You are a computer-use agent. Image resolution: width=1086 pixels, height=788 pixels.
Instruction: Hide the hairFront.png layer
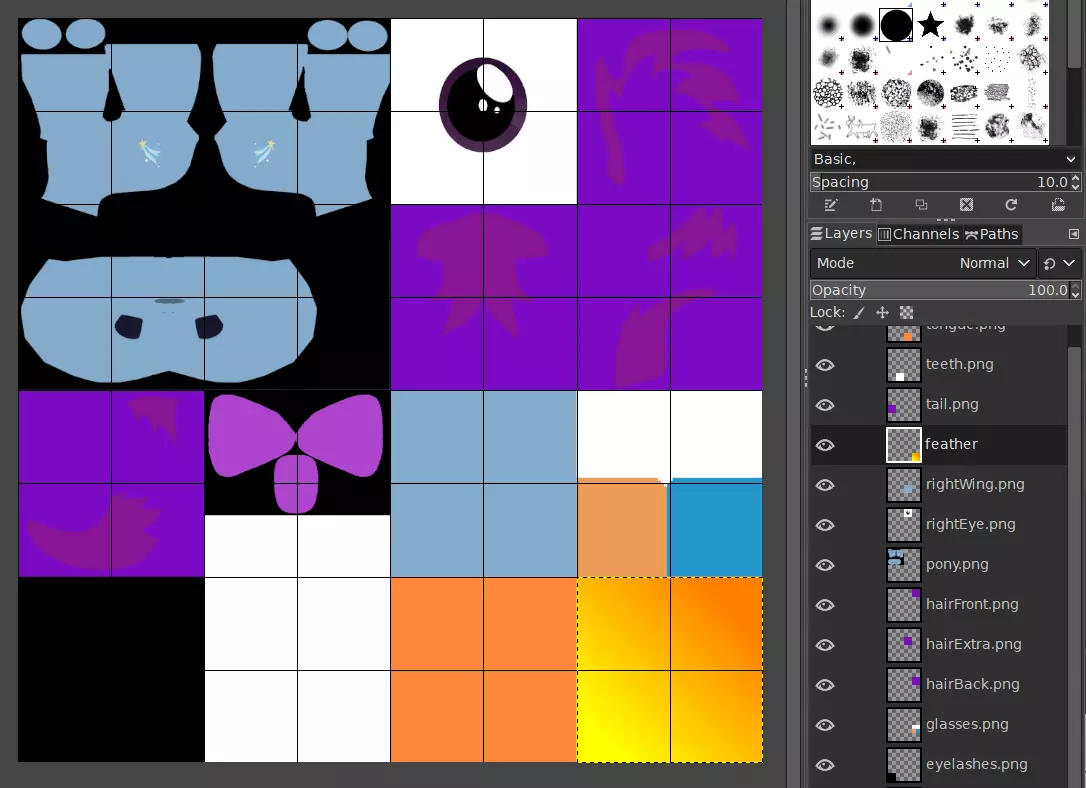(x=825, y=605)
